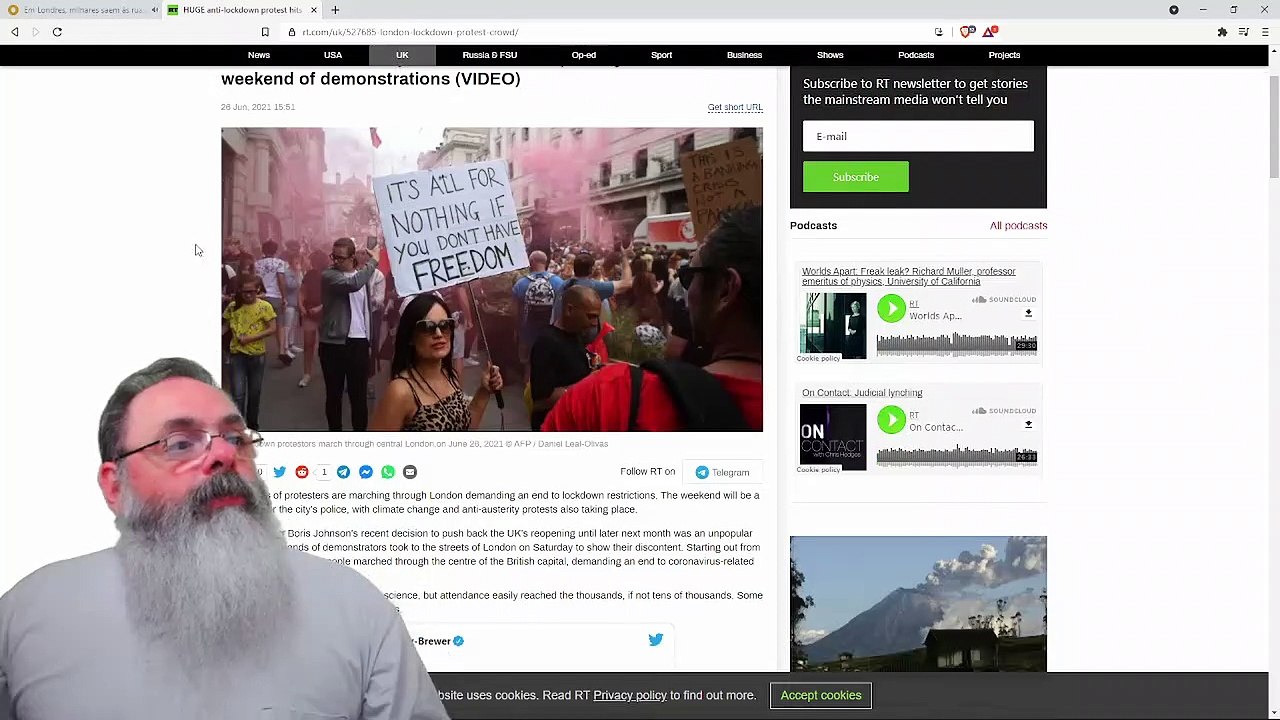This screenshot has width=1280, height=720.
Task: Open the Op-ed section
Action: click(584, 55)
